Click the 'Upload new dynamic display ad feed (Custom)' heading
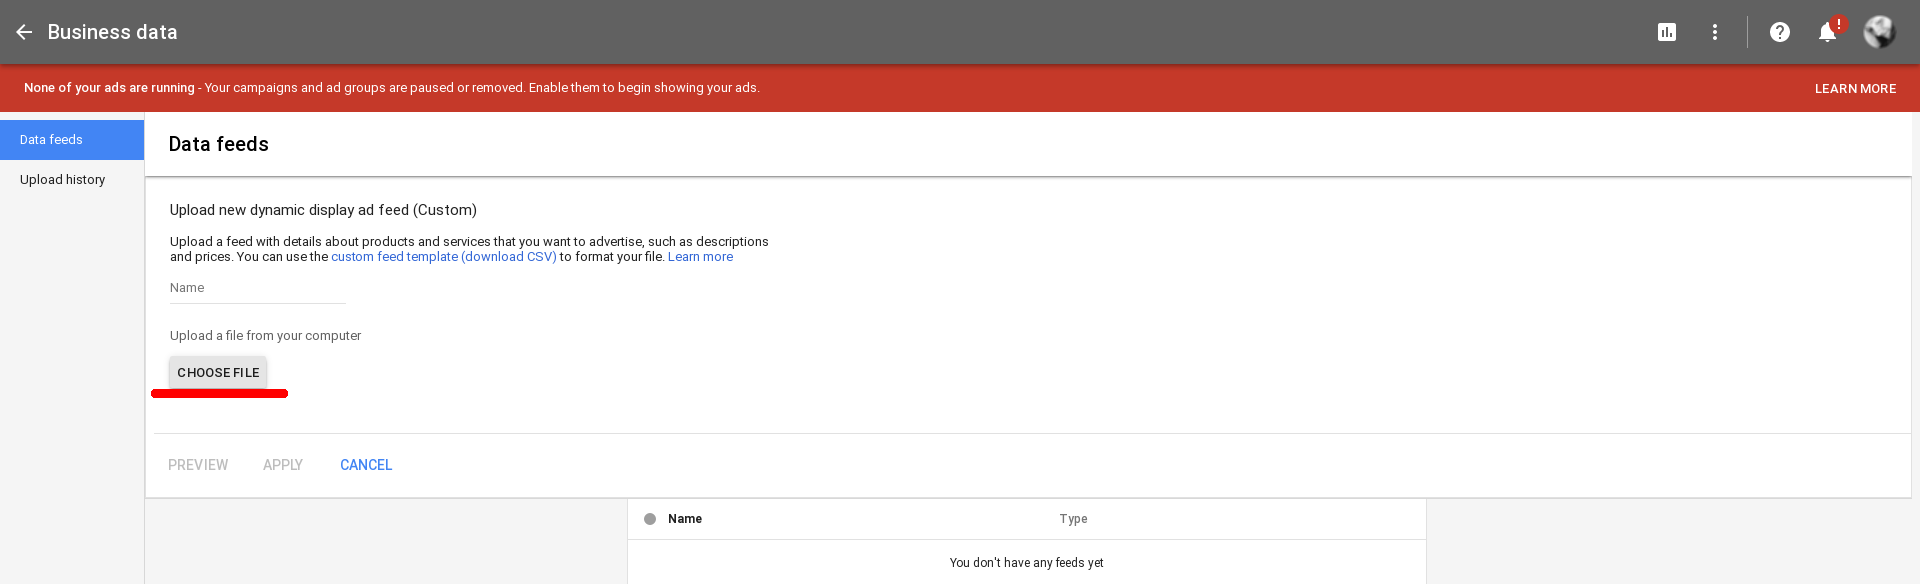Viewport: 1920px width, 584px height. [x=323, y=210]
